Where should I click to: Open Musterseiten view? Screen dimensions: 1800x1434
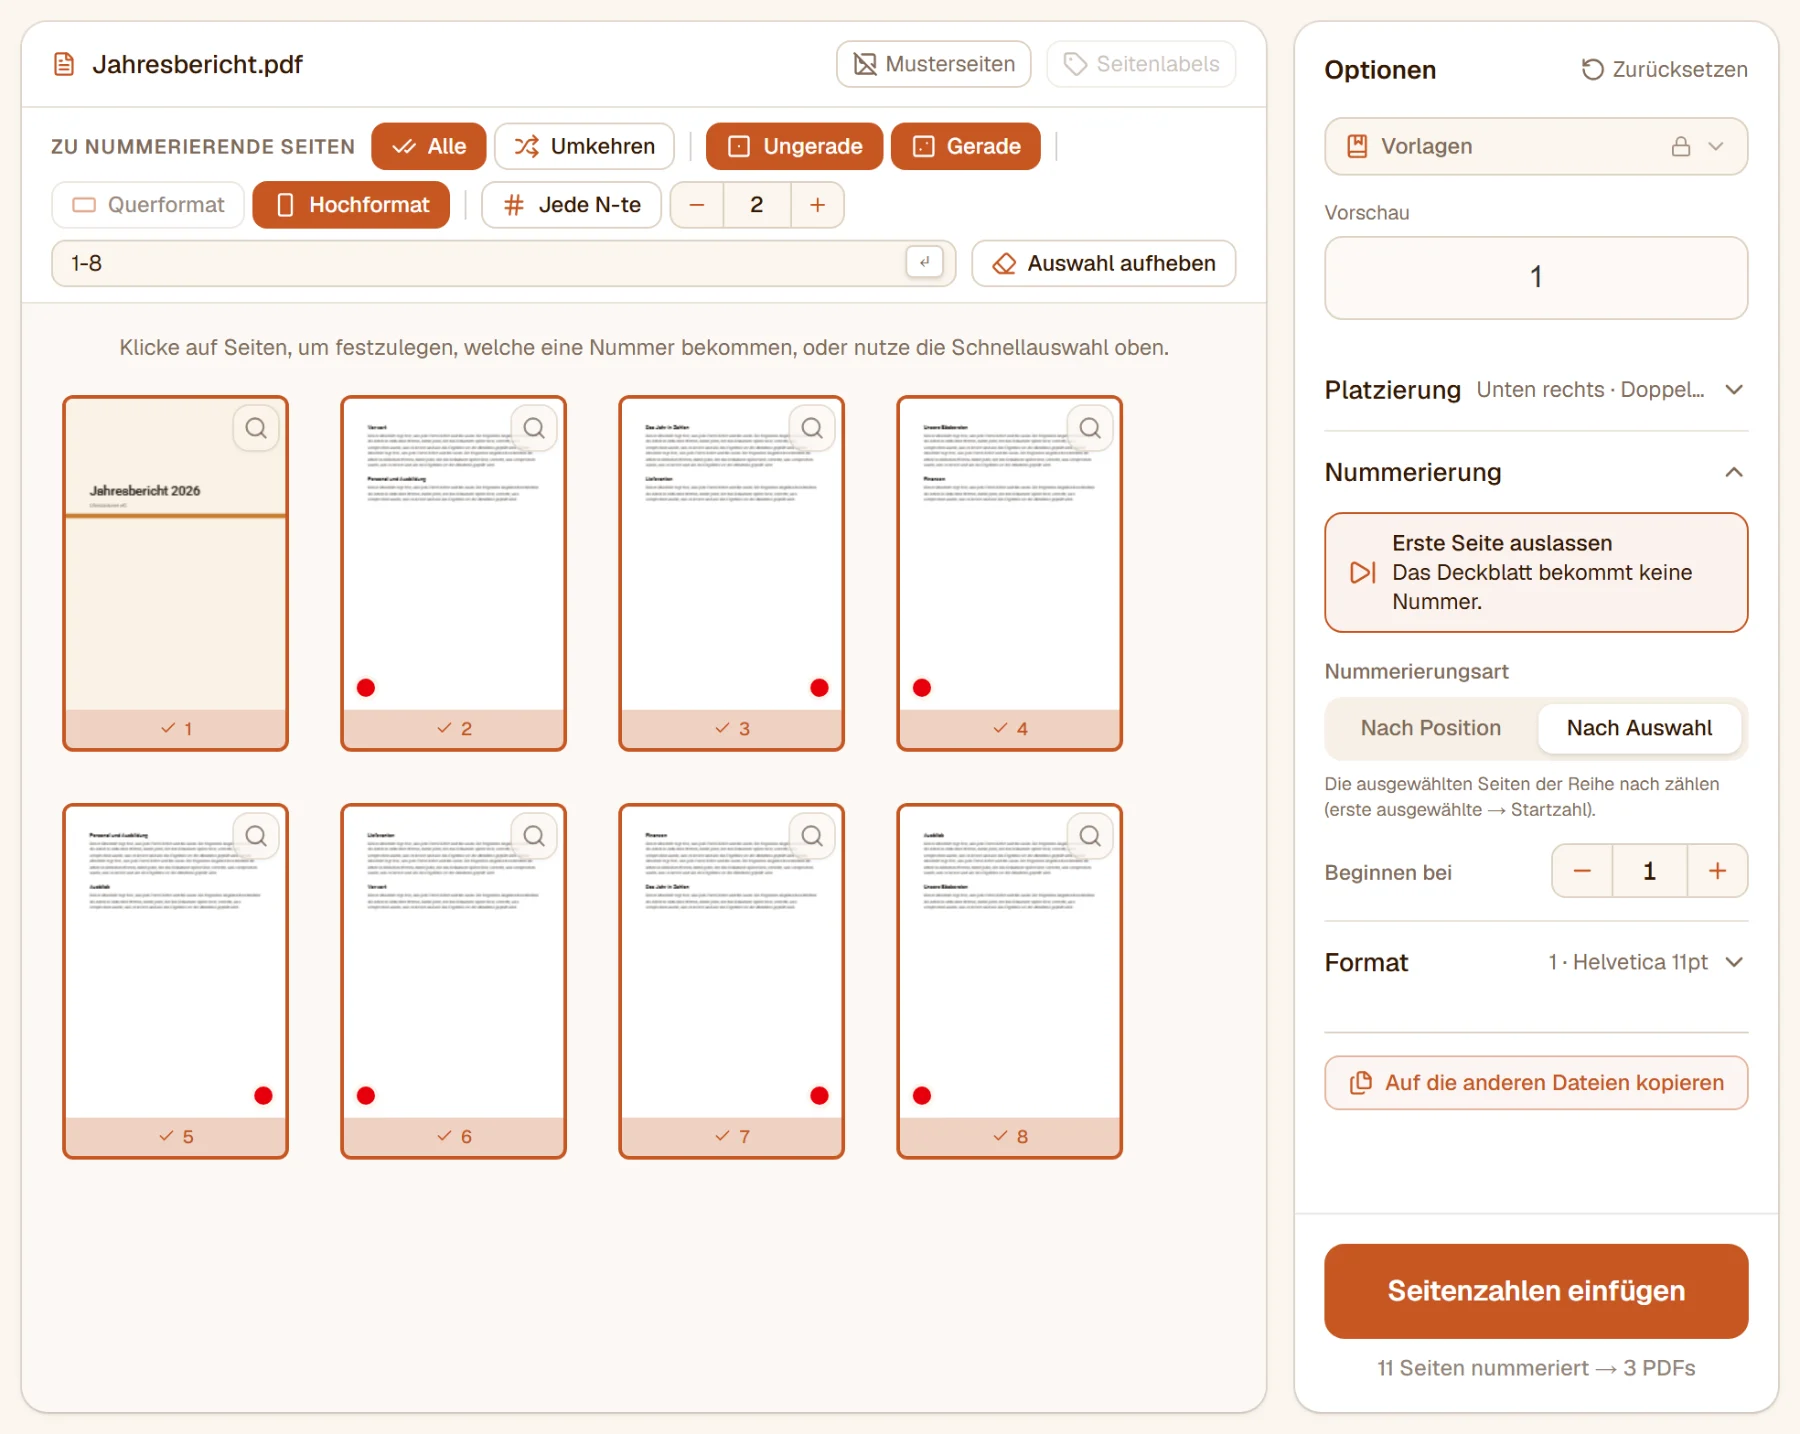[x=934, y=64]
